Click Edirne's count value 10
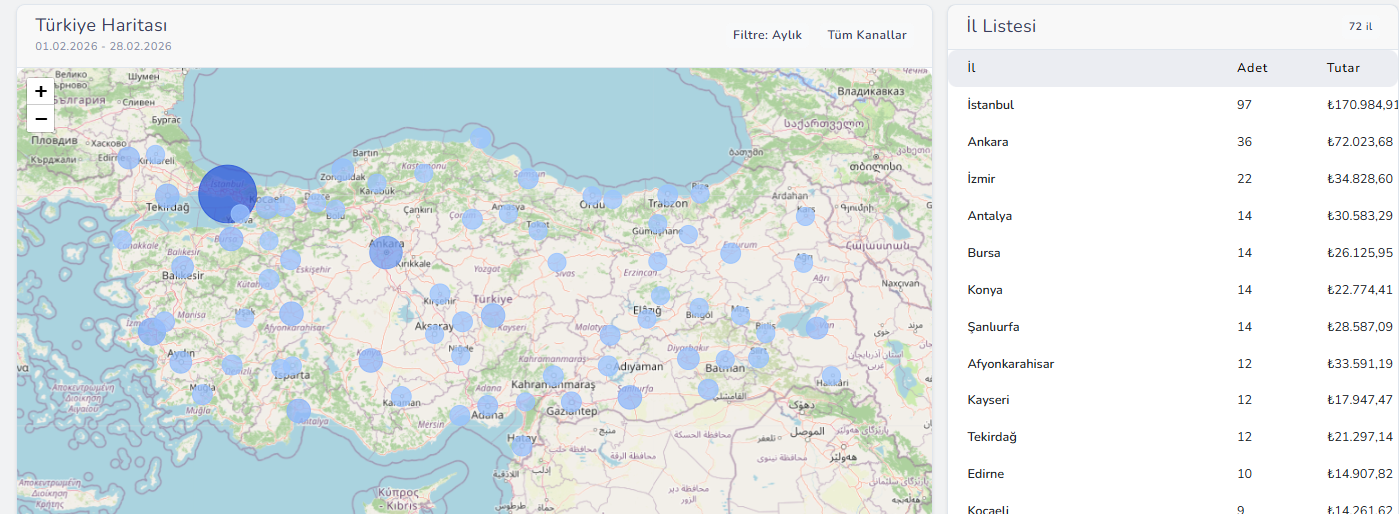 pos(1244,474)
